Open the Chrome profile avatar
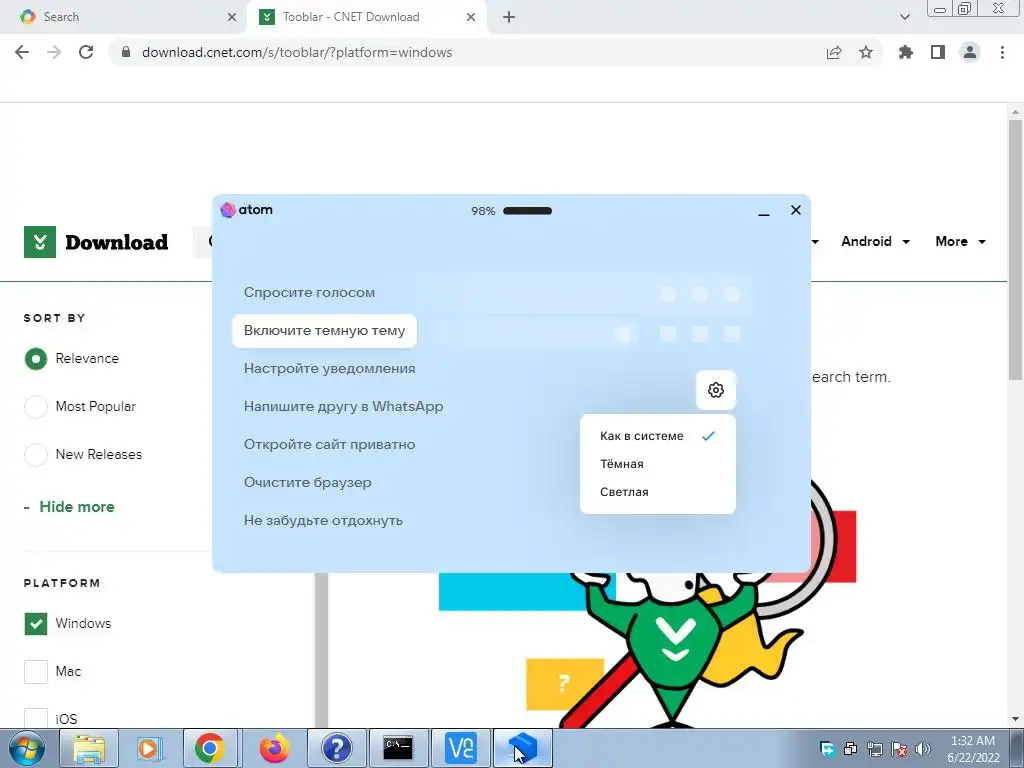The image size is (1024, 768). (x=970, y=52)
